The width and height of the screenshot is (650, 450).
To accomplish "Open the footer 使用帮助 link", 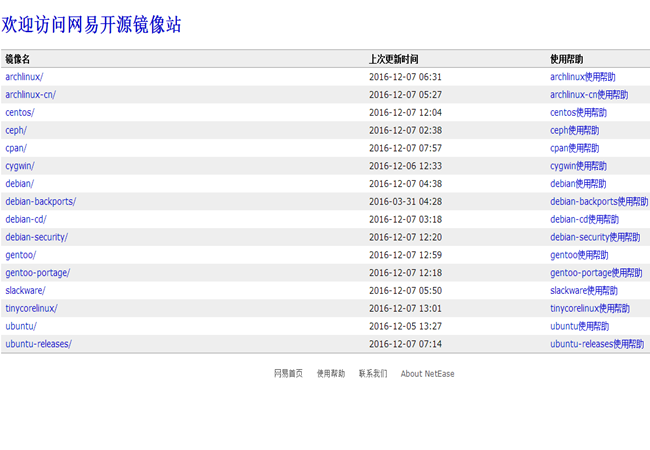I will coord(331,374).
